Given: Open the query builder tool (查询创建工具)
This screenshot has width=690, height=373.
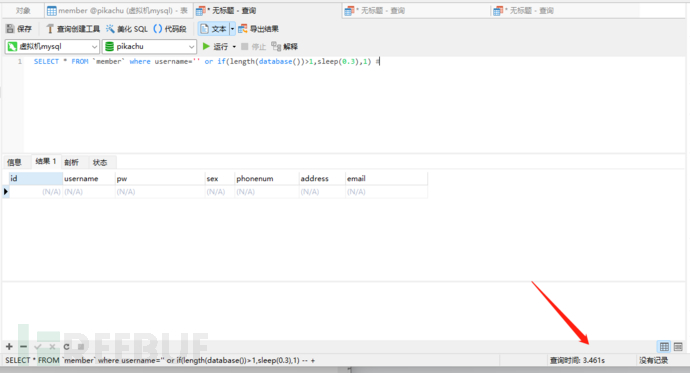Looking at the screenshot, I should 73,29.
